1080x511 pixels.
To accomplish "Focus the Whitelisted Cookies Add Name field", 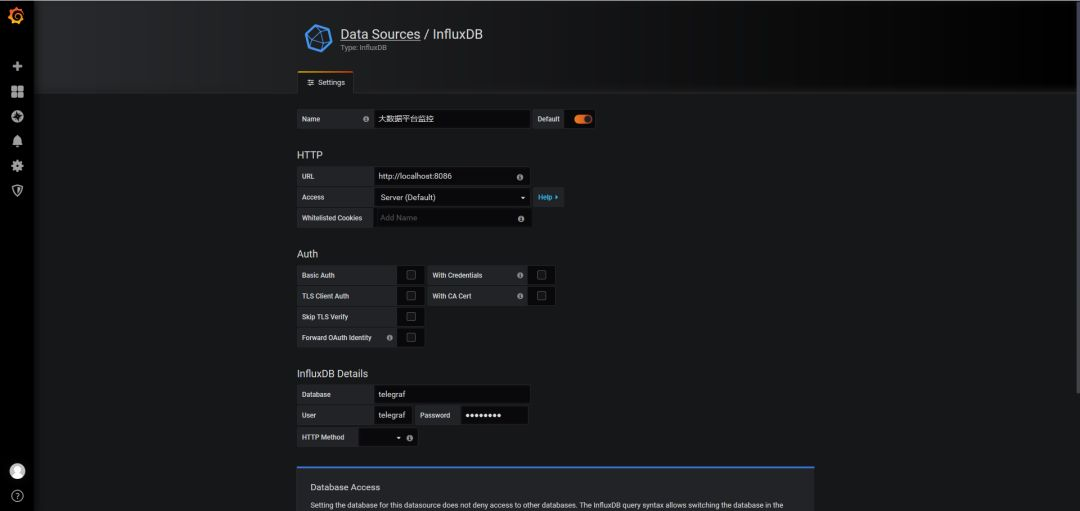I will pos(452,218).
